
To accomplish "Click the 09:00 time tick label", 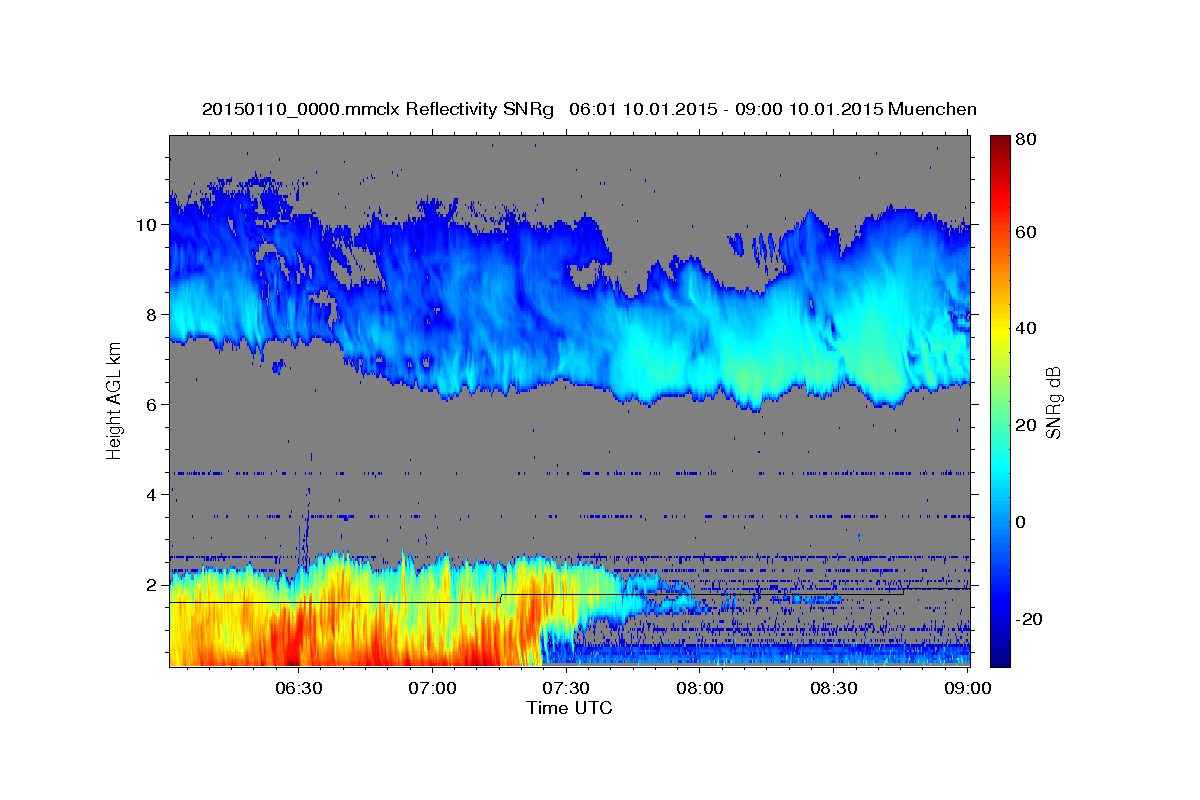I will (968, 688).
